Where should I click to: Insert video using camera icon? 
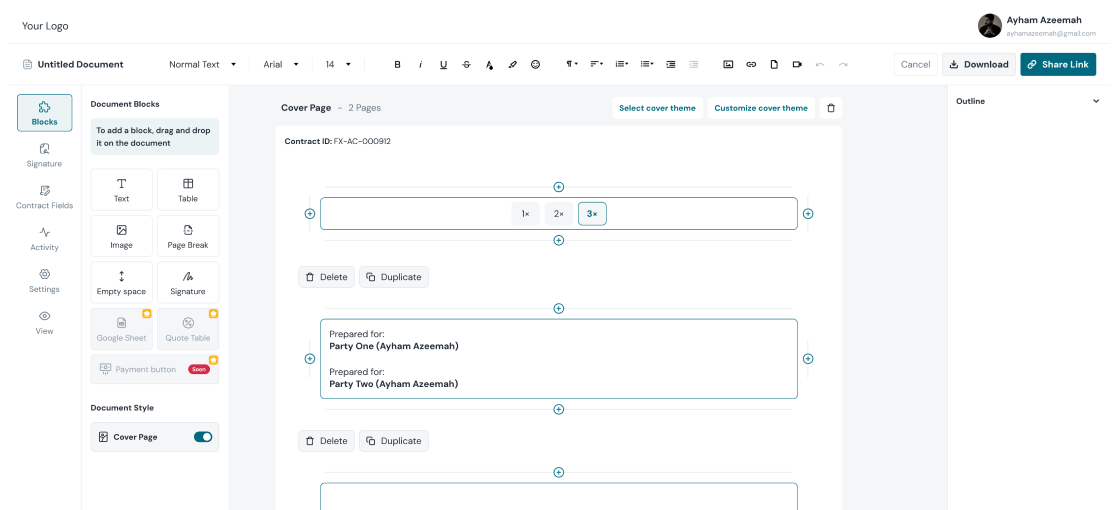click(x=797, y=64)
